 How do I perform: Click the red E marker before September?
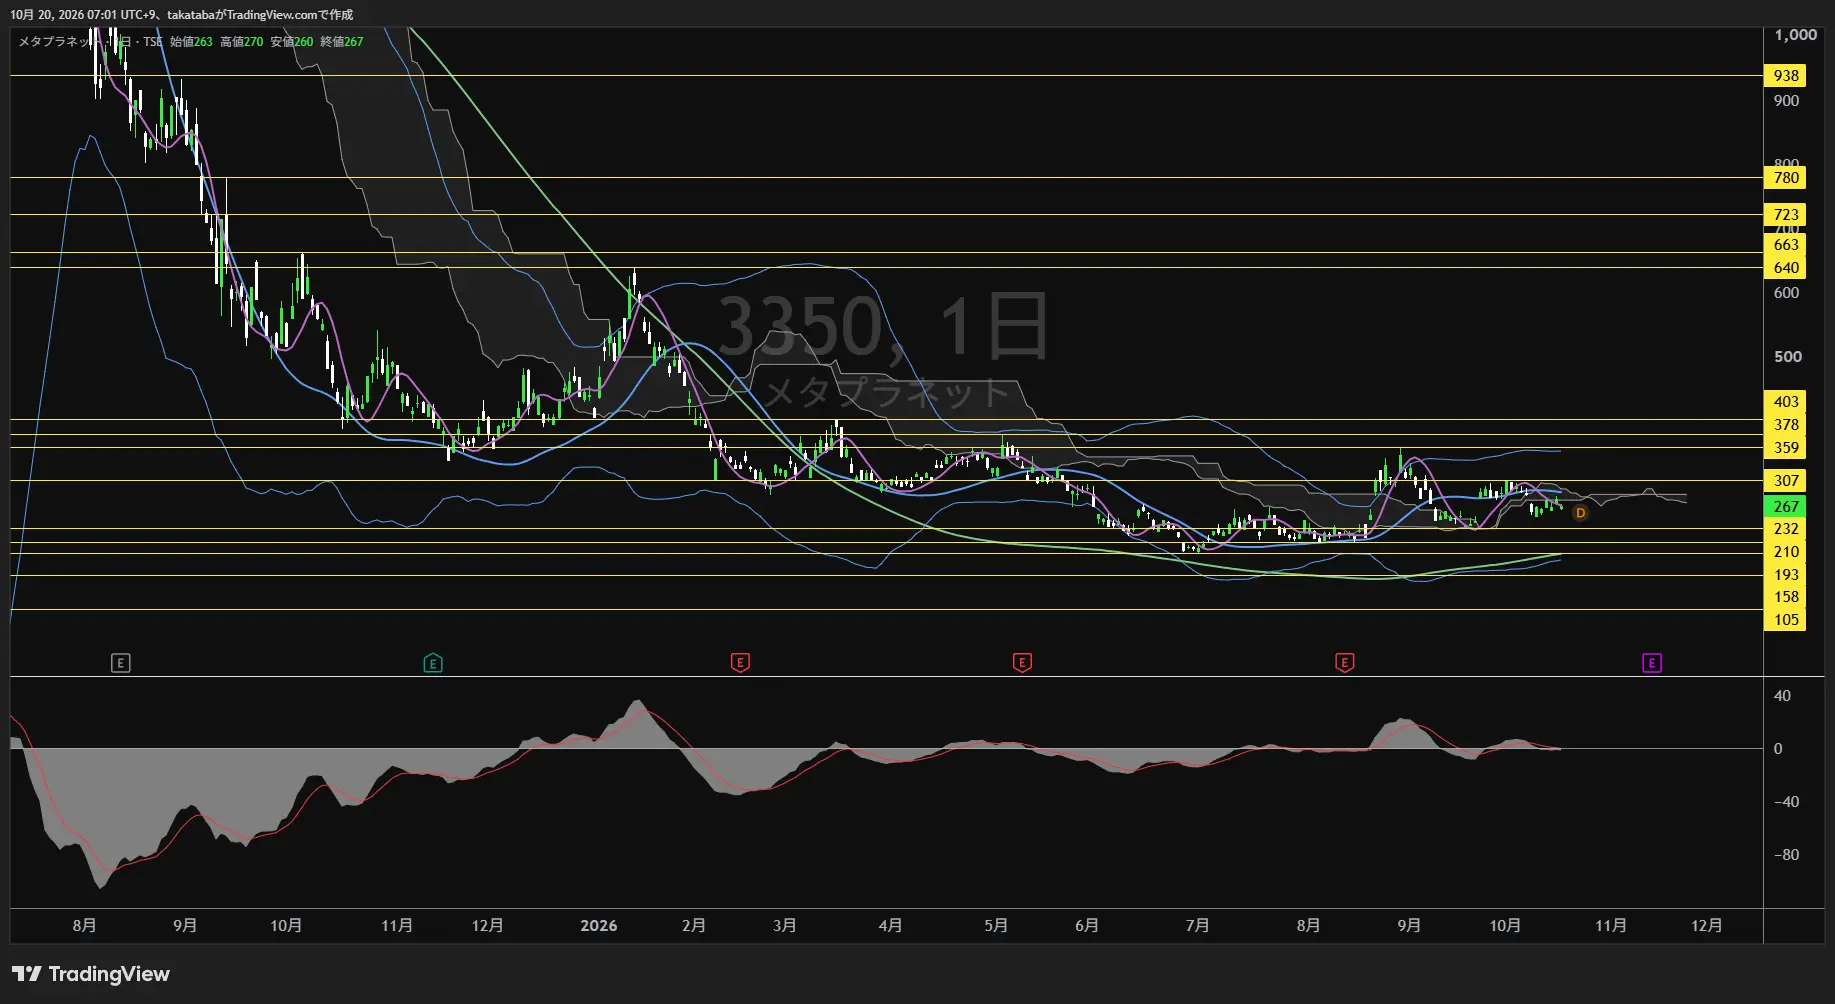(1345, 663)
